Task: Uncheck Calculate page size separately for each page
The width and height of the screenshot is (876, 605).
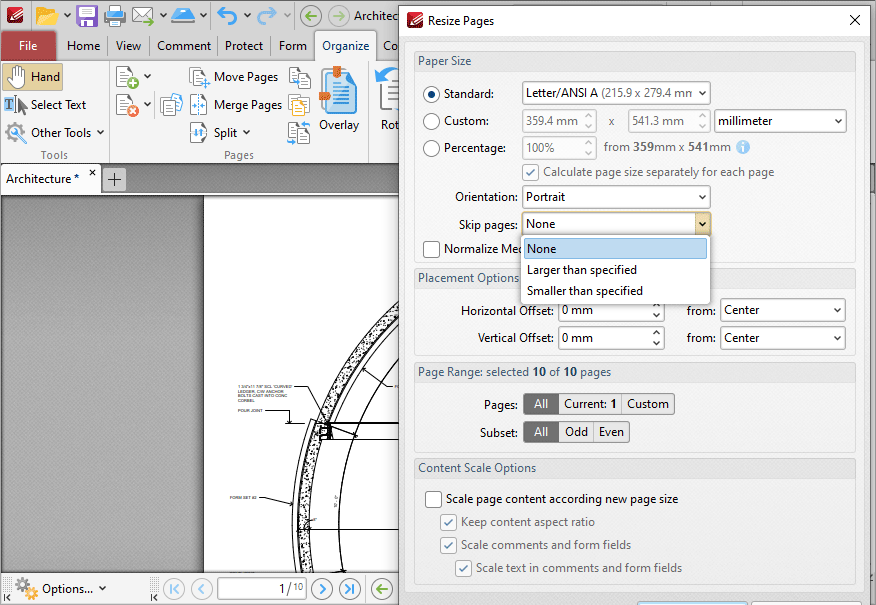Action: coord(530,171)
